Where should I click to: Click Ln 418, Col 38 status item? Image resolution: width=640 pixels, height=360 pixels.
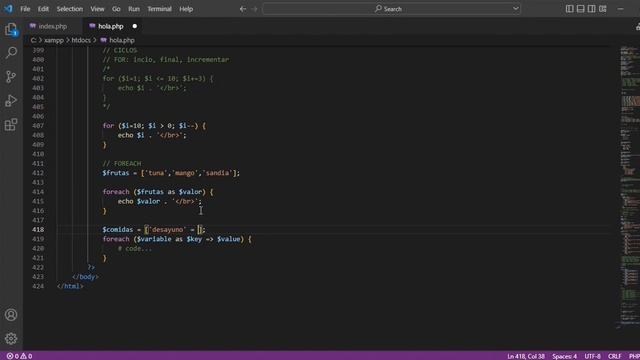coord(526,356)
